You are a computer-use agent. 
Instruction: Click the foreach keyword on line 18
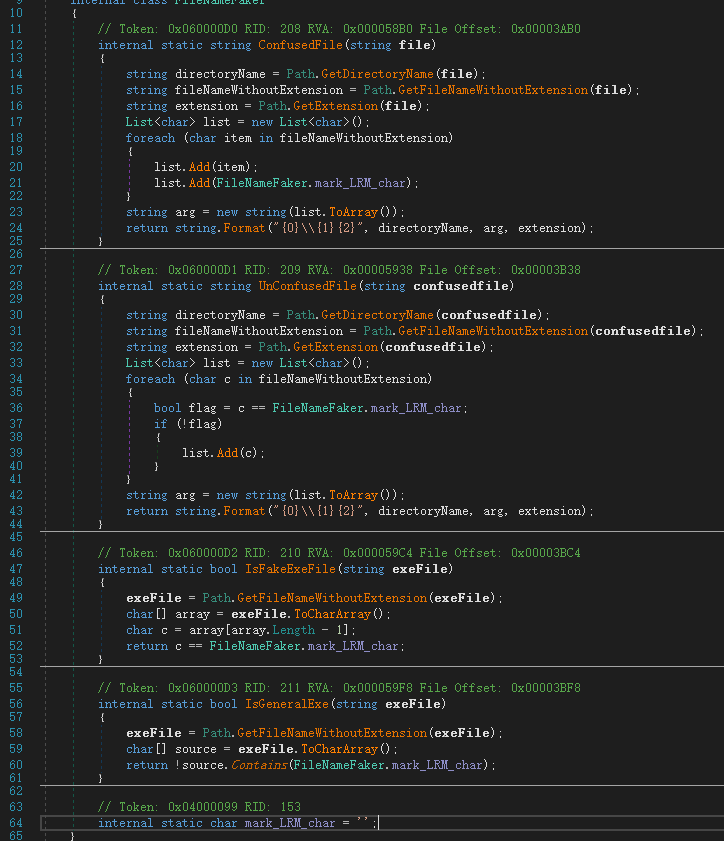coord(150,138)
